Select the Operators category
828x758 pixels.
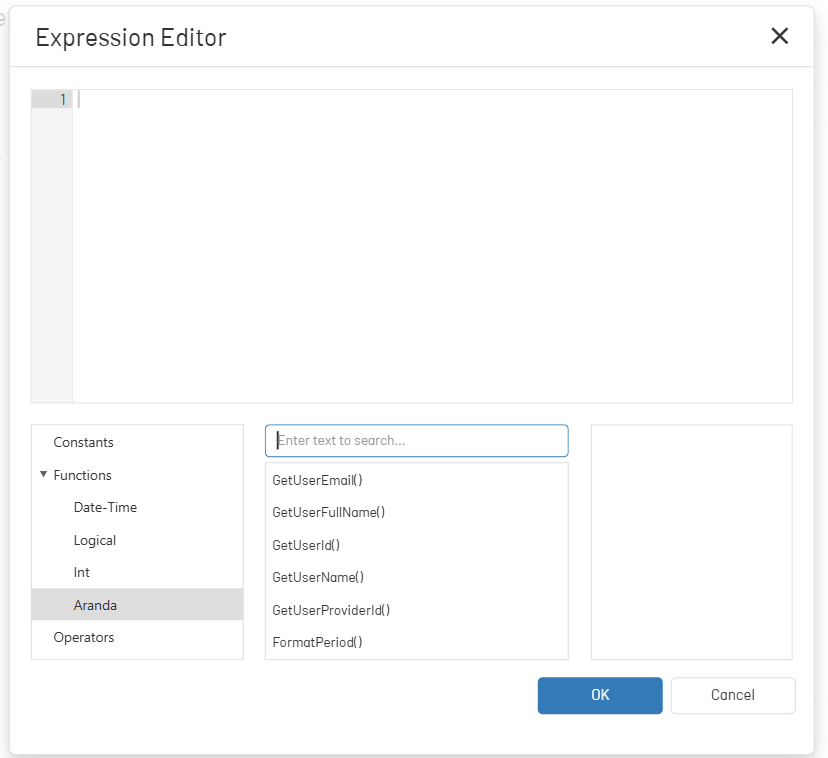pos(83,637)
